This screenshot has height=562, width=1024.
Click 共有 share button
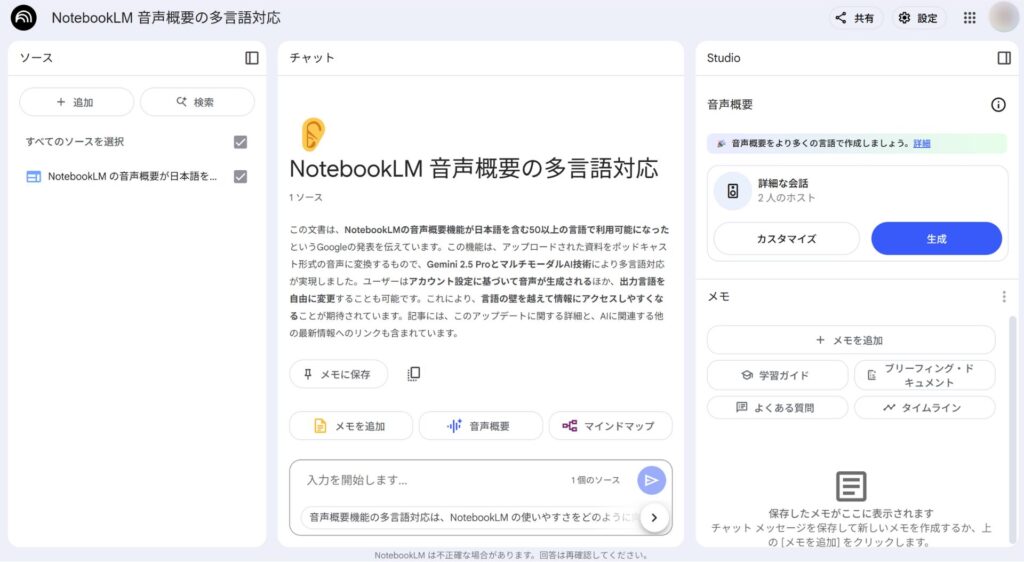(855, 18)
